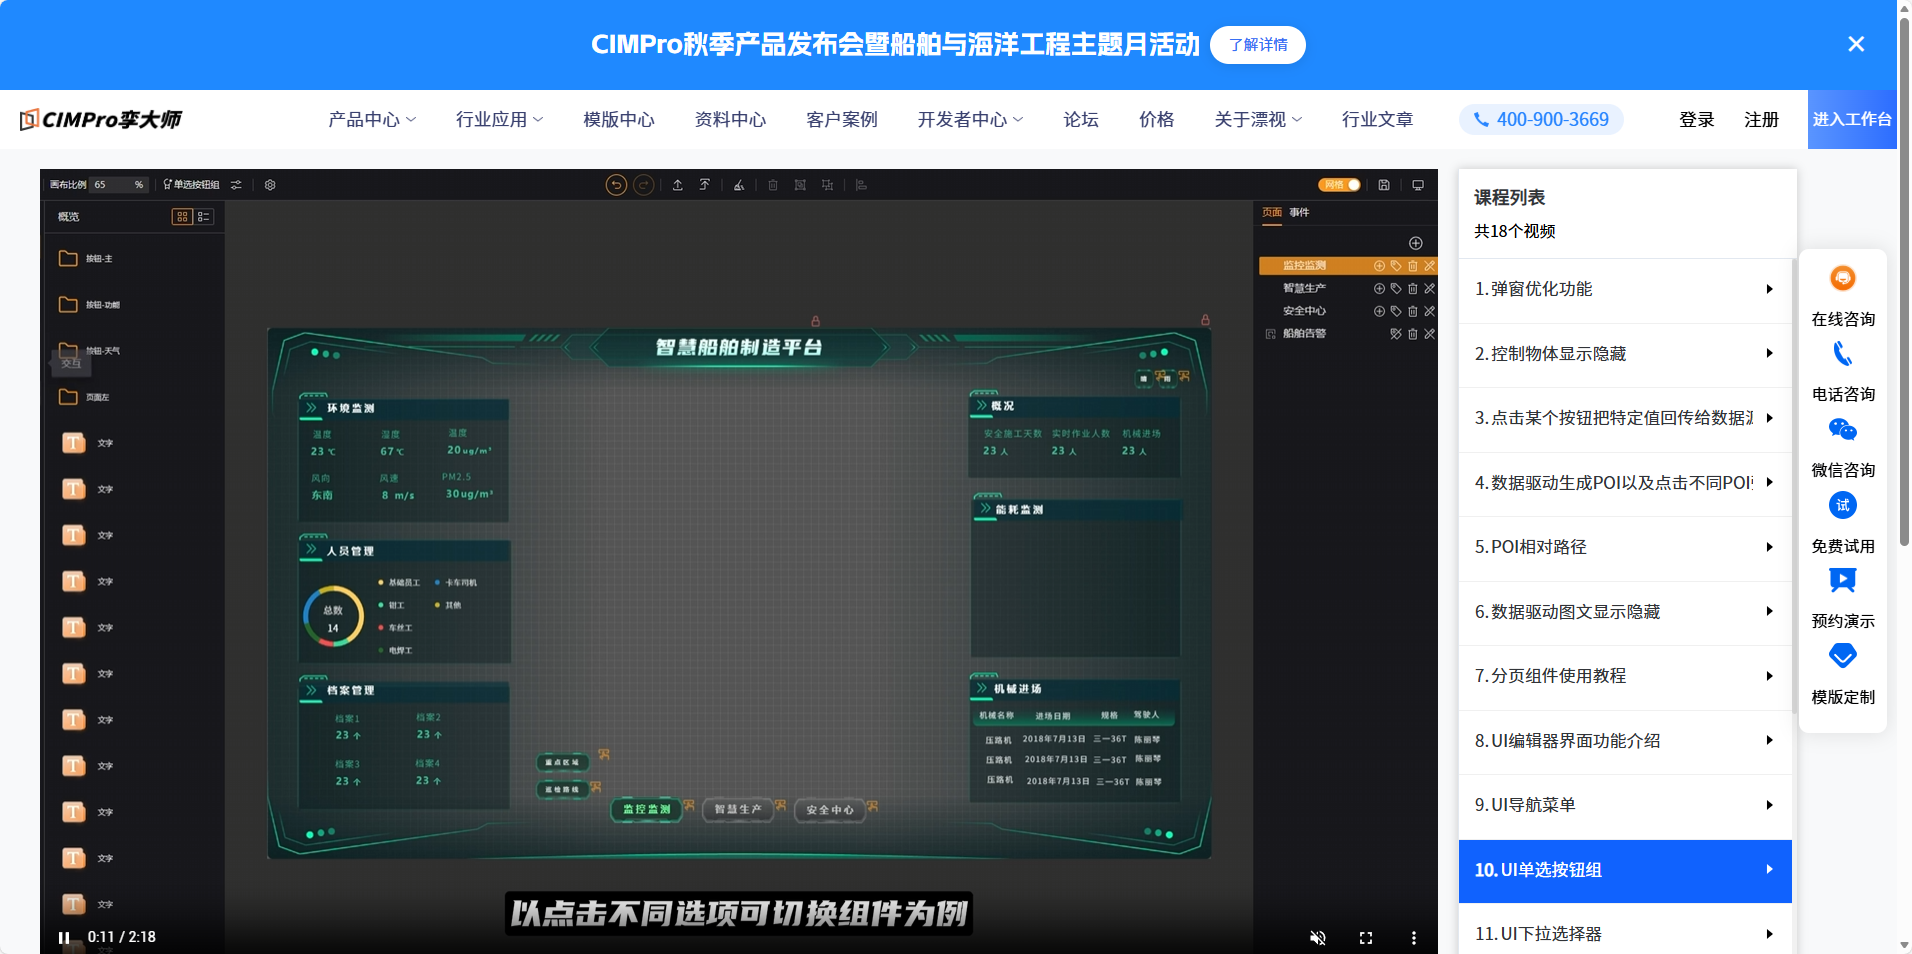1912x954 pixels.
Task: Open the 论坛 nav link
Action: (1081, 120)
